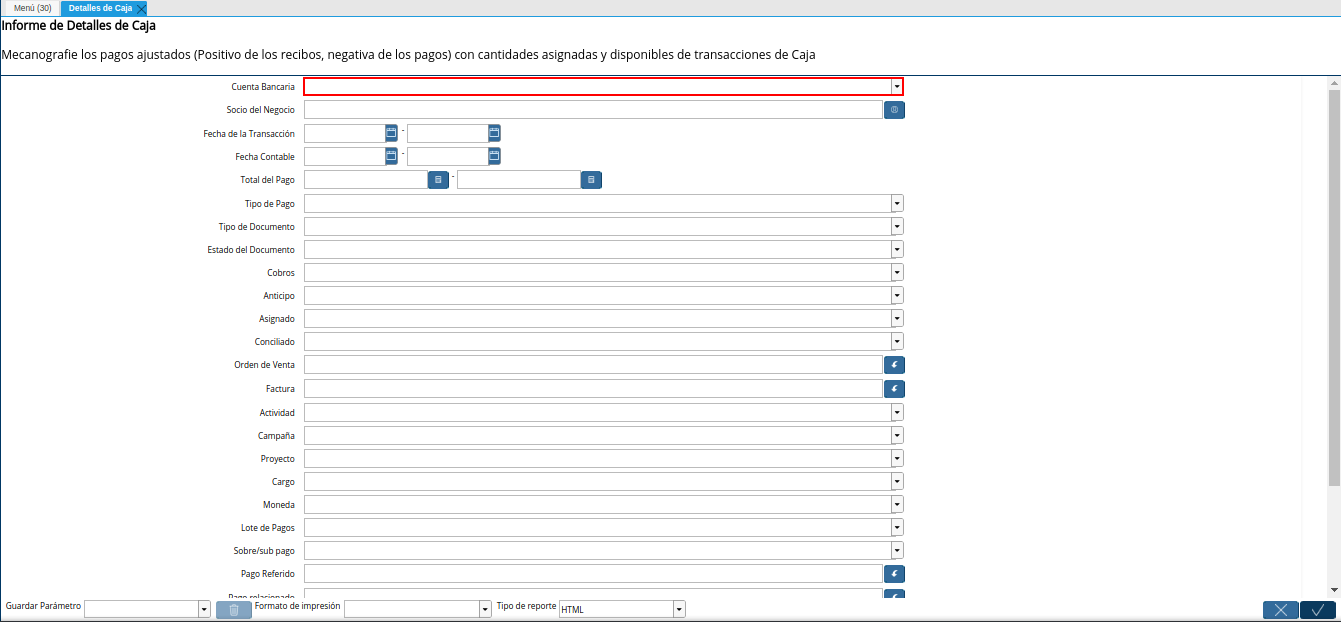The image size is (1341, 622).
Task: Click inside the Cuenta Bancaria field
Action: 600,86
